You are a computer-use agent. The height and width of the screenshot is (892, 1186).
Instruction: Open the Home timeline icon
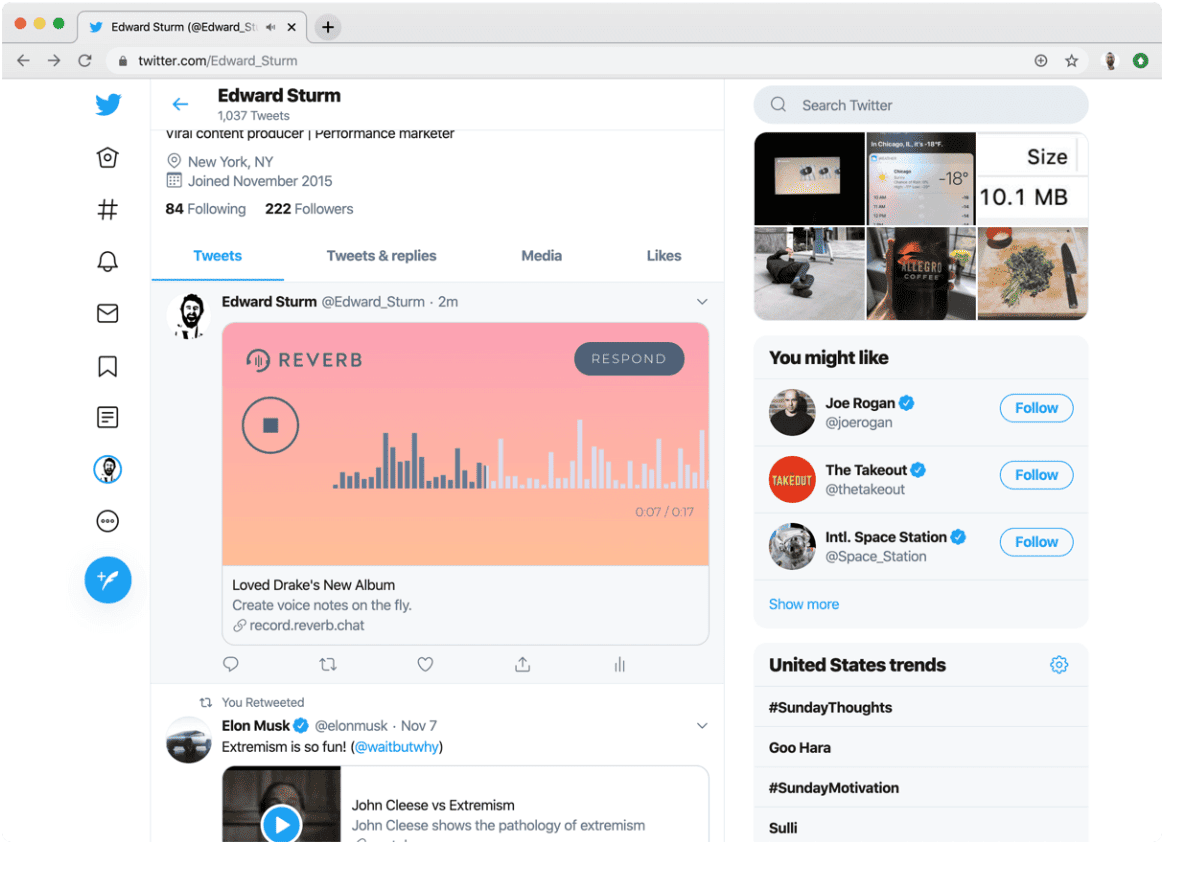pos(107,157)
